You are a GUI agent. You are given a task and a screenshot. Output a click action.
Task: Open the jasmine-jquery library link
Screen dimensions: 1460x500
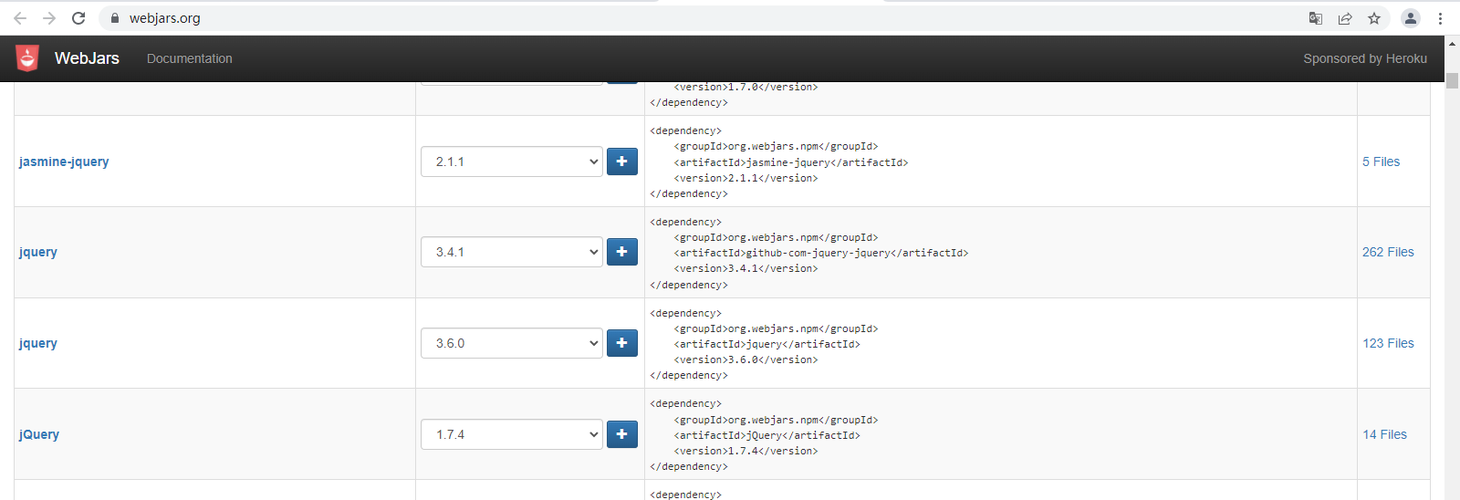64,162
